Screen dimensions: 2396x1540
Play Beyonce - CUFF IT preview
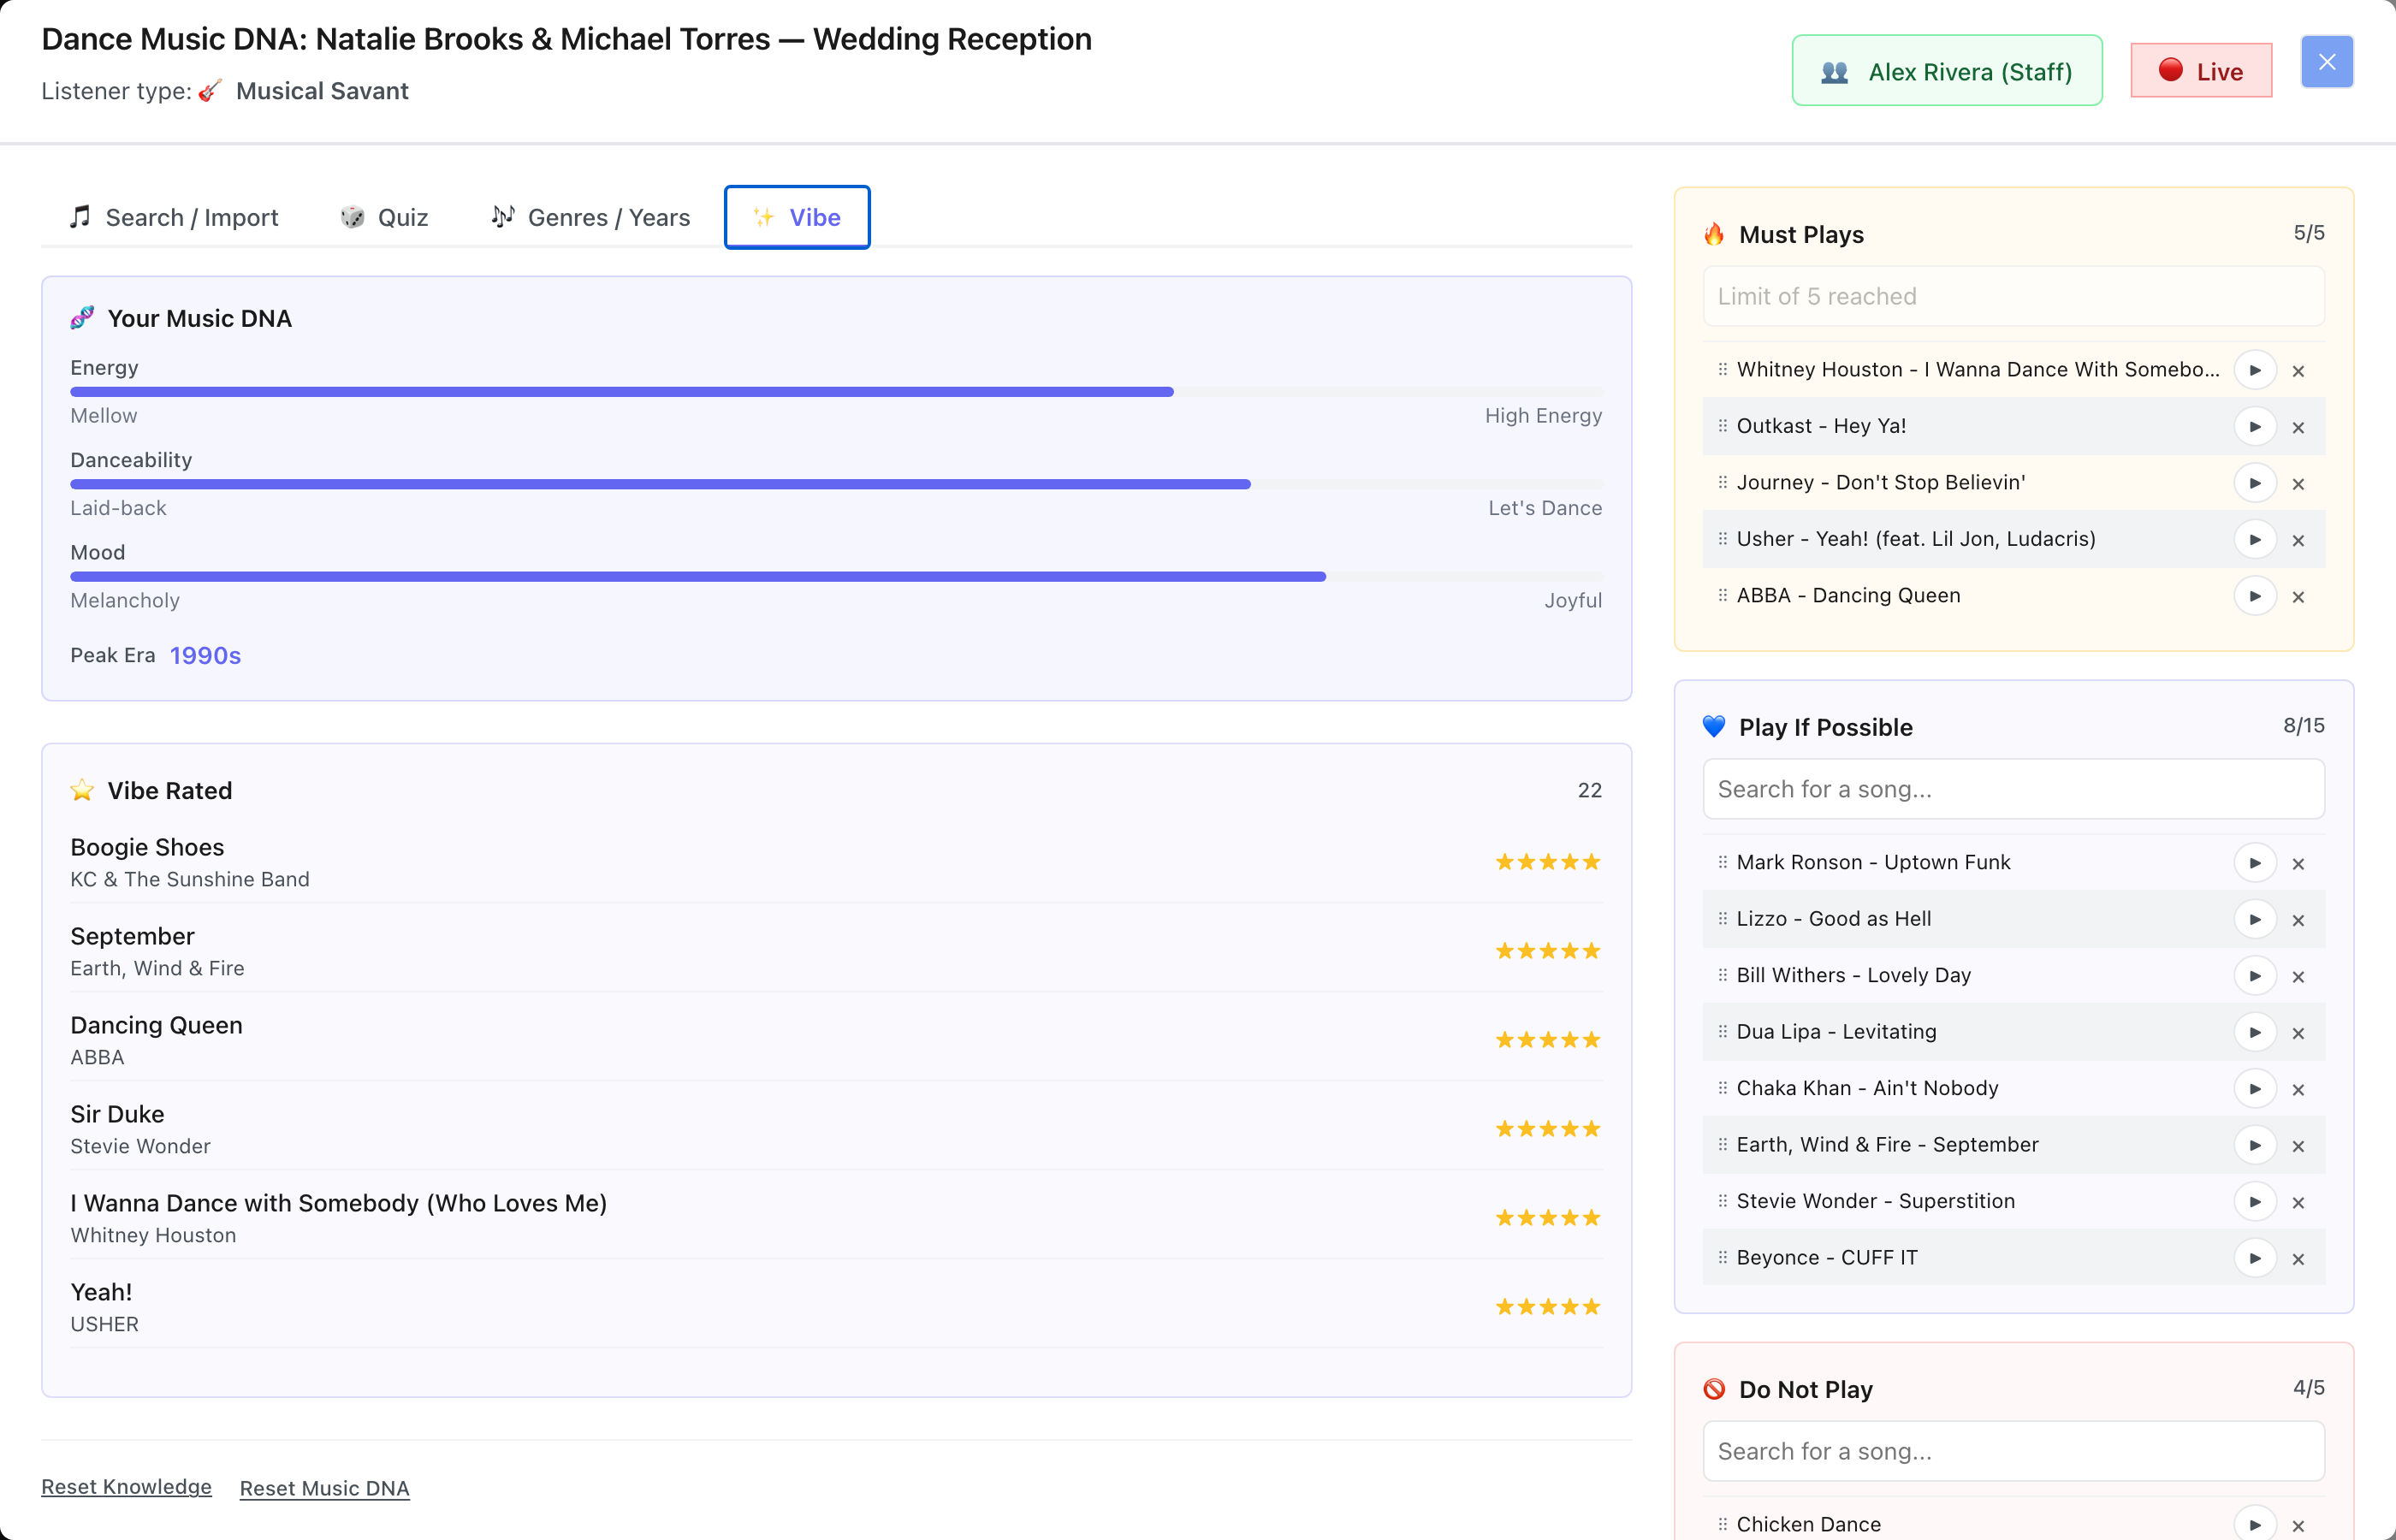click(x=2255, y=1258)
